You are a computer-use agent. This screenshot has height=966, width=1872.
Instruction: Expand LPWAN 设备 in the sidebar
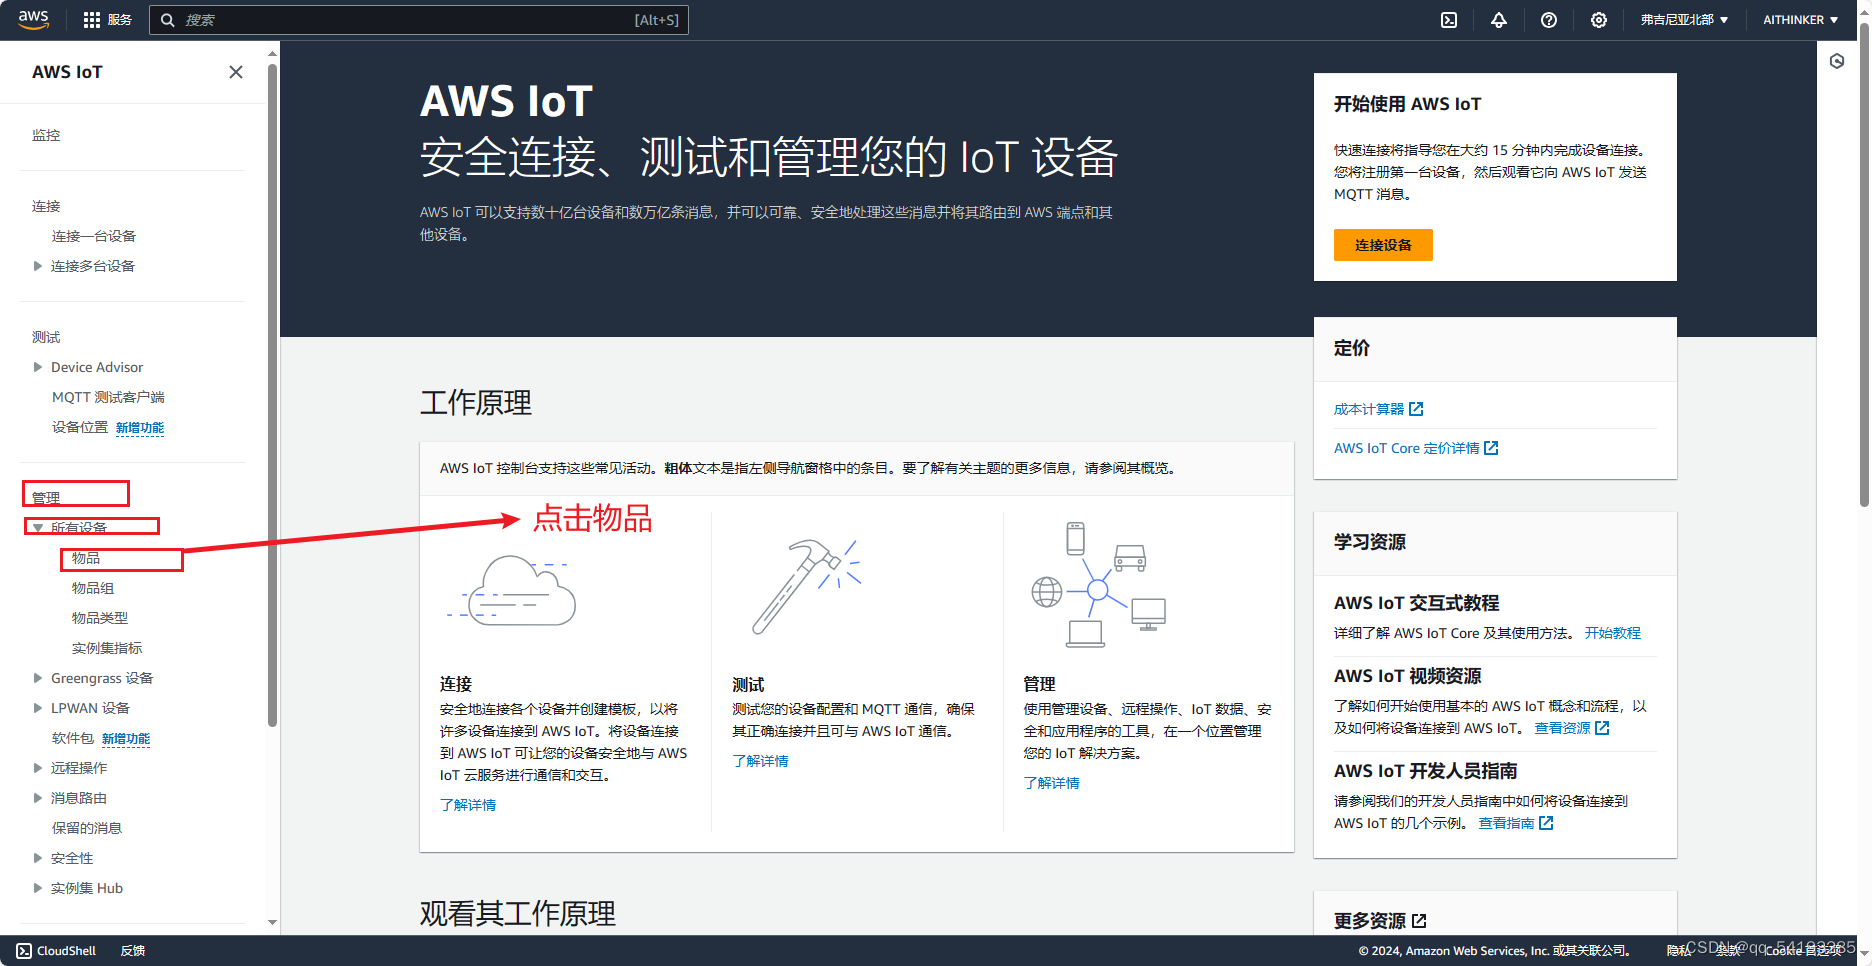[38, 708]
